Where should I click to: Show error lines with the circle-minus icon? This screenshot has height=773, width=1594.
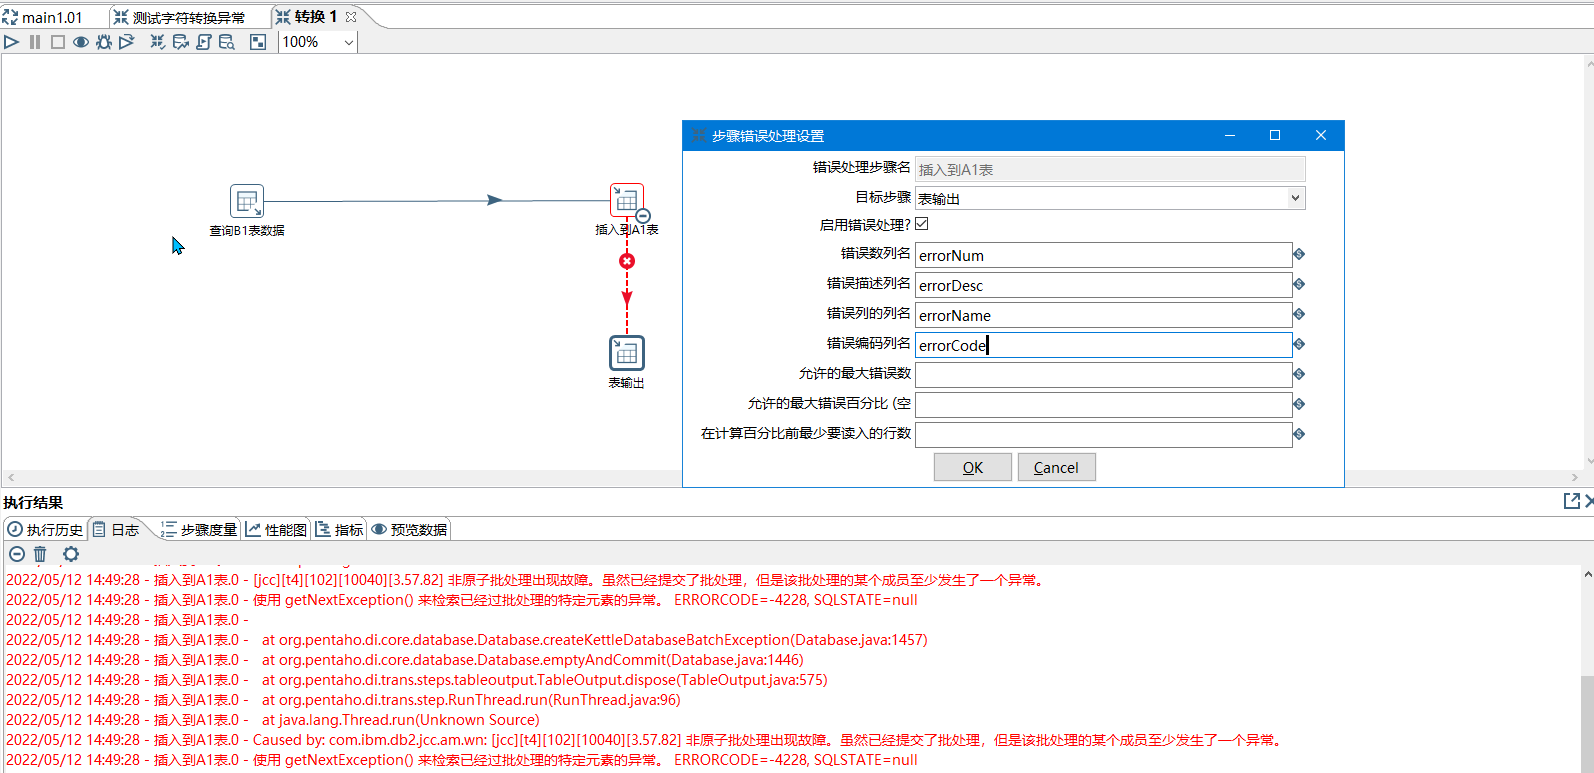pyautogui.click(x=17, y=554)
